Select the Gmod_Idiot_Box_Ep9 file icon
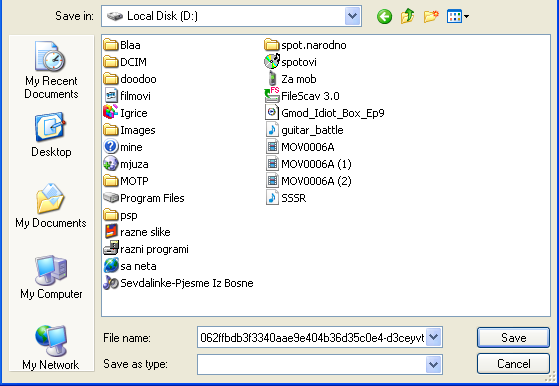The height and width of the screenshot is (386, 559). tap(272, 113)
